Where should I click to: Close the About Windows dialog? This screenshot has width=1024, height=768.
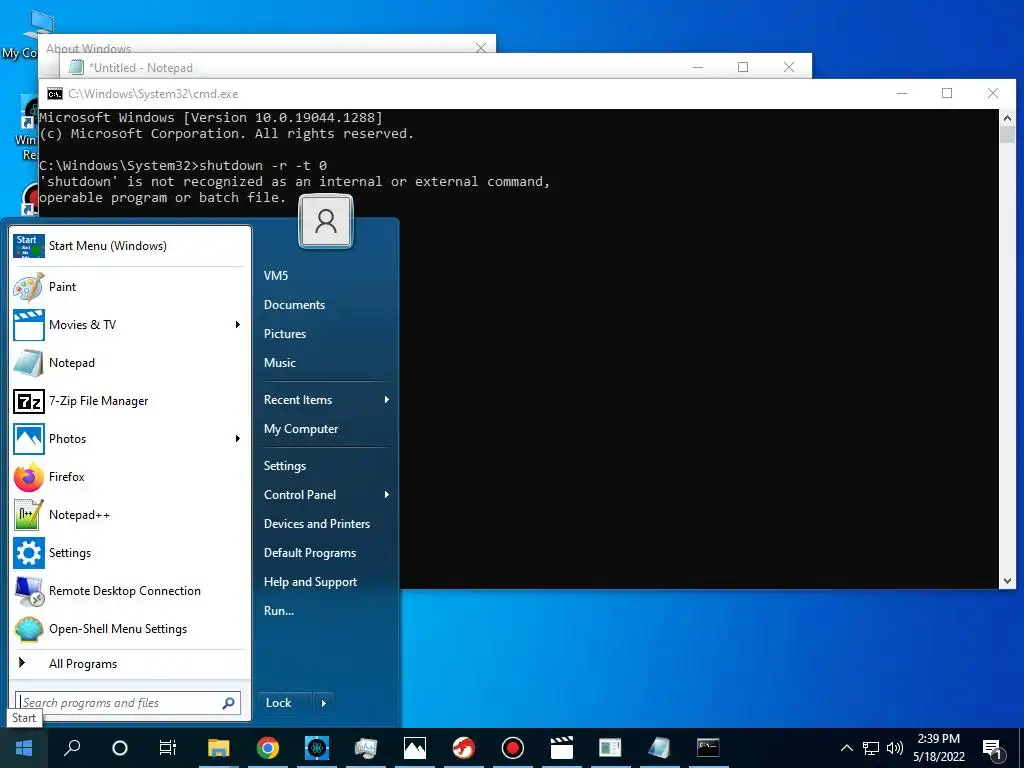tap(481, 48)
